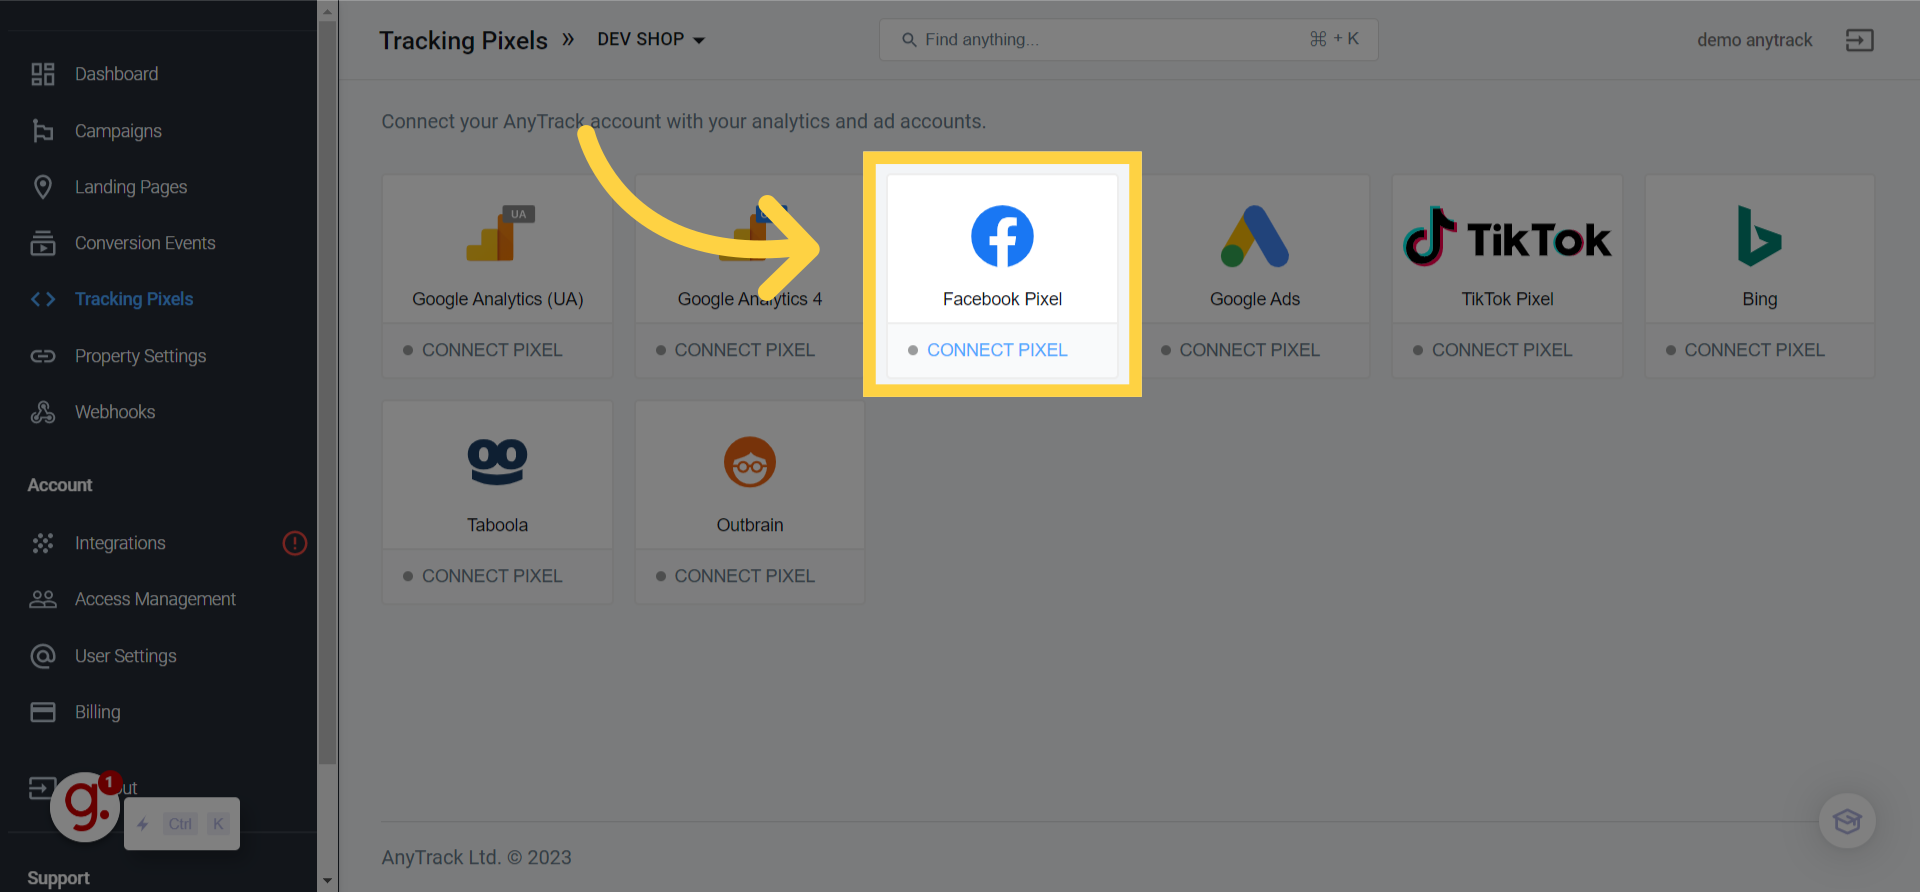Viewport: 1920px width, 892px height.
Task: Connect pixel for Outbrain
Action: [745, 576]
